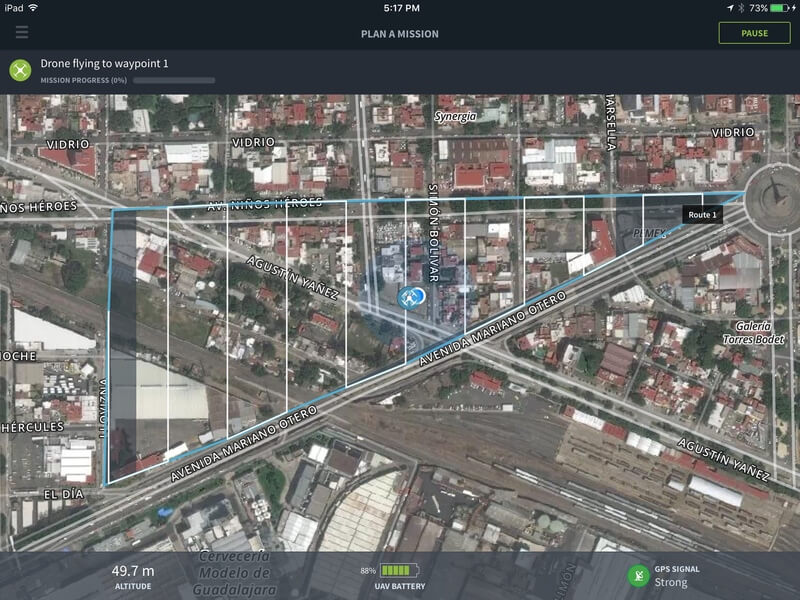Tap the Cervecería Modelo de Guadalajara label
This screenshot has height=600, width=800.
233,572
